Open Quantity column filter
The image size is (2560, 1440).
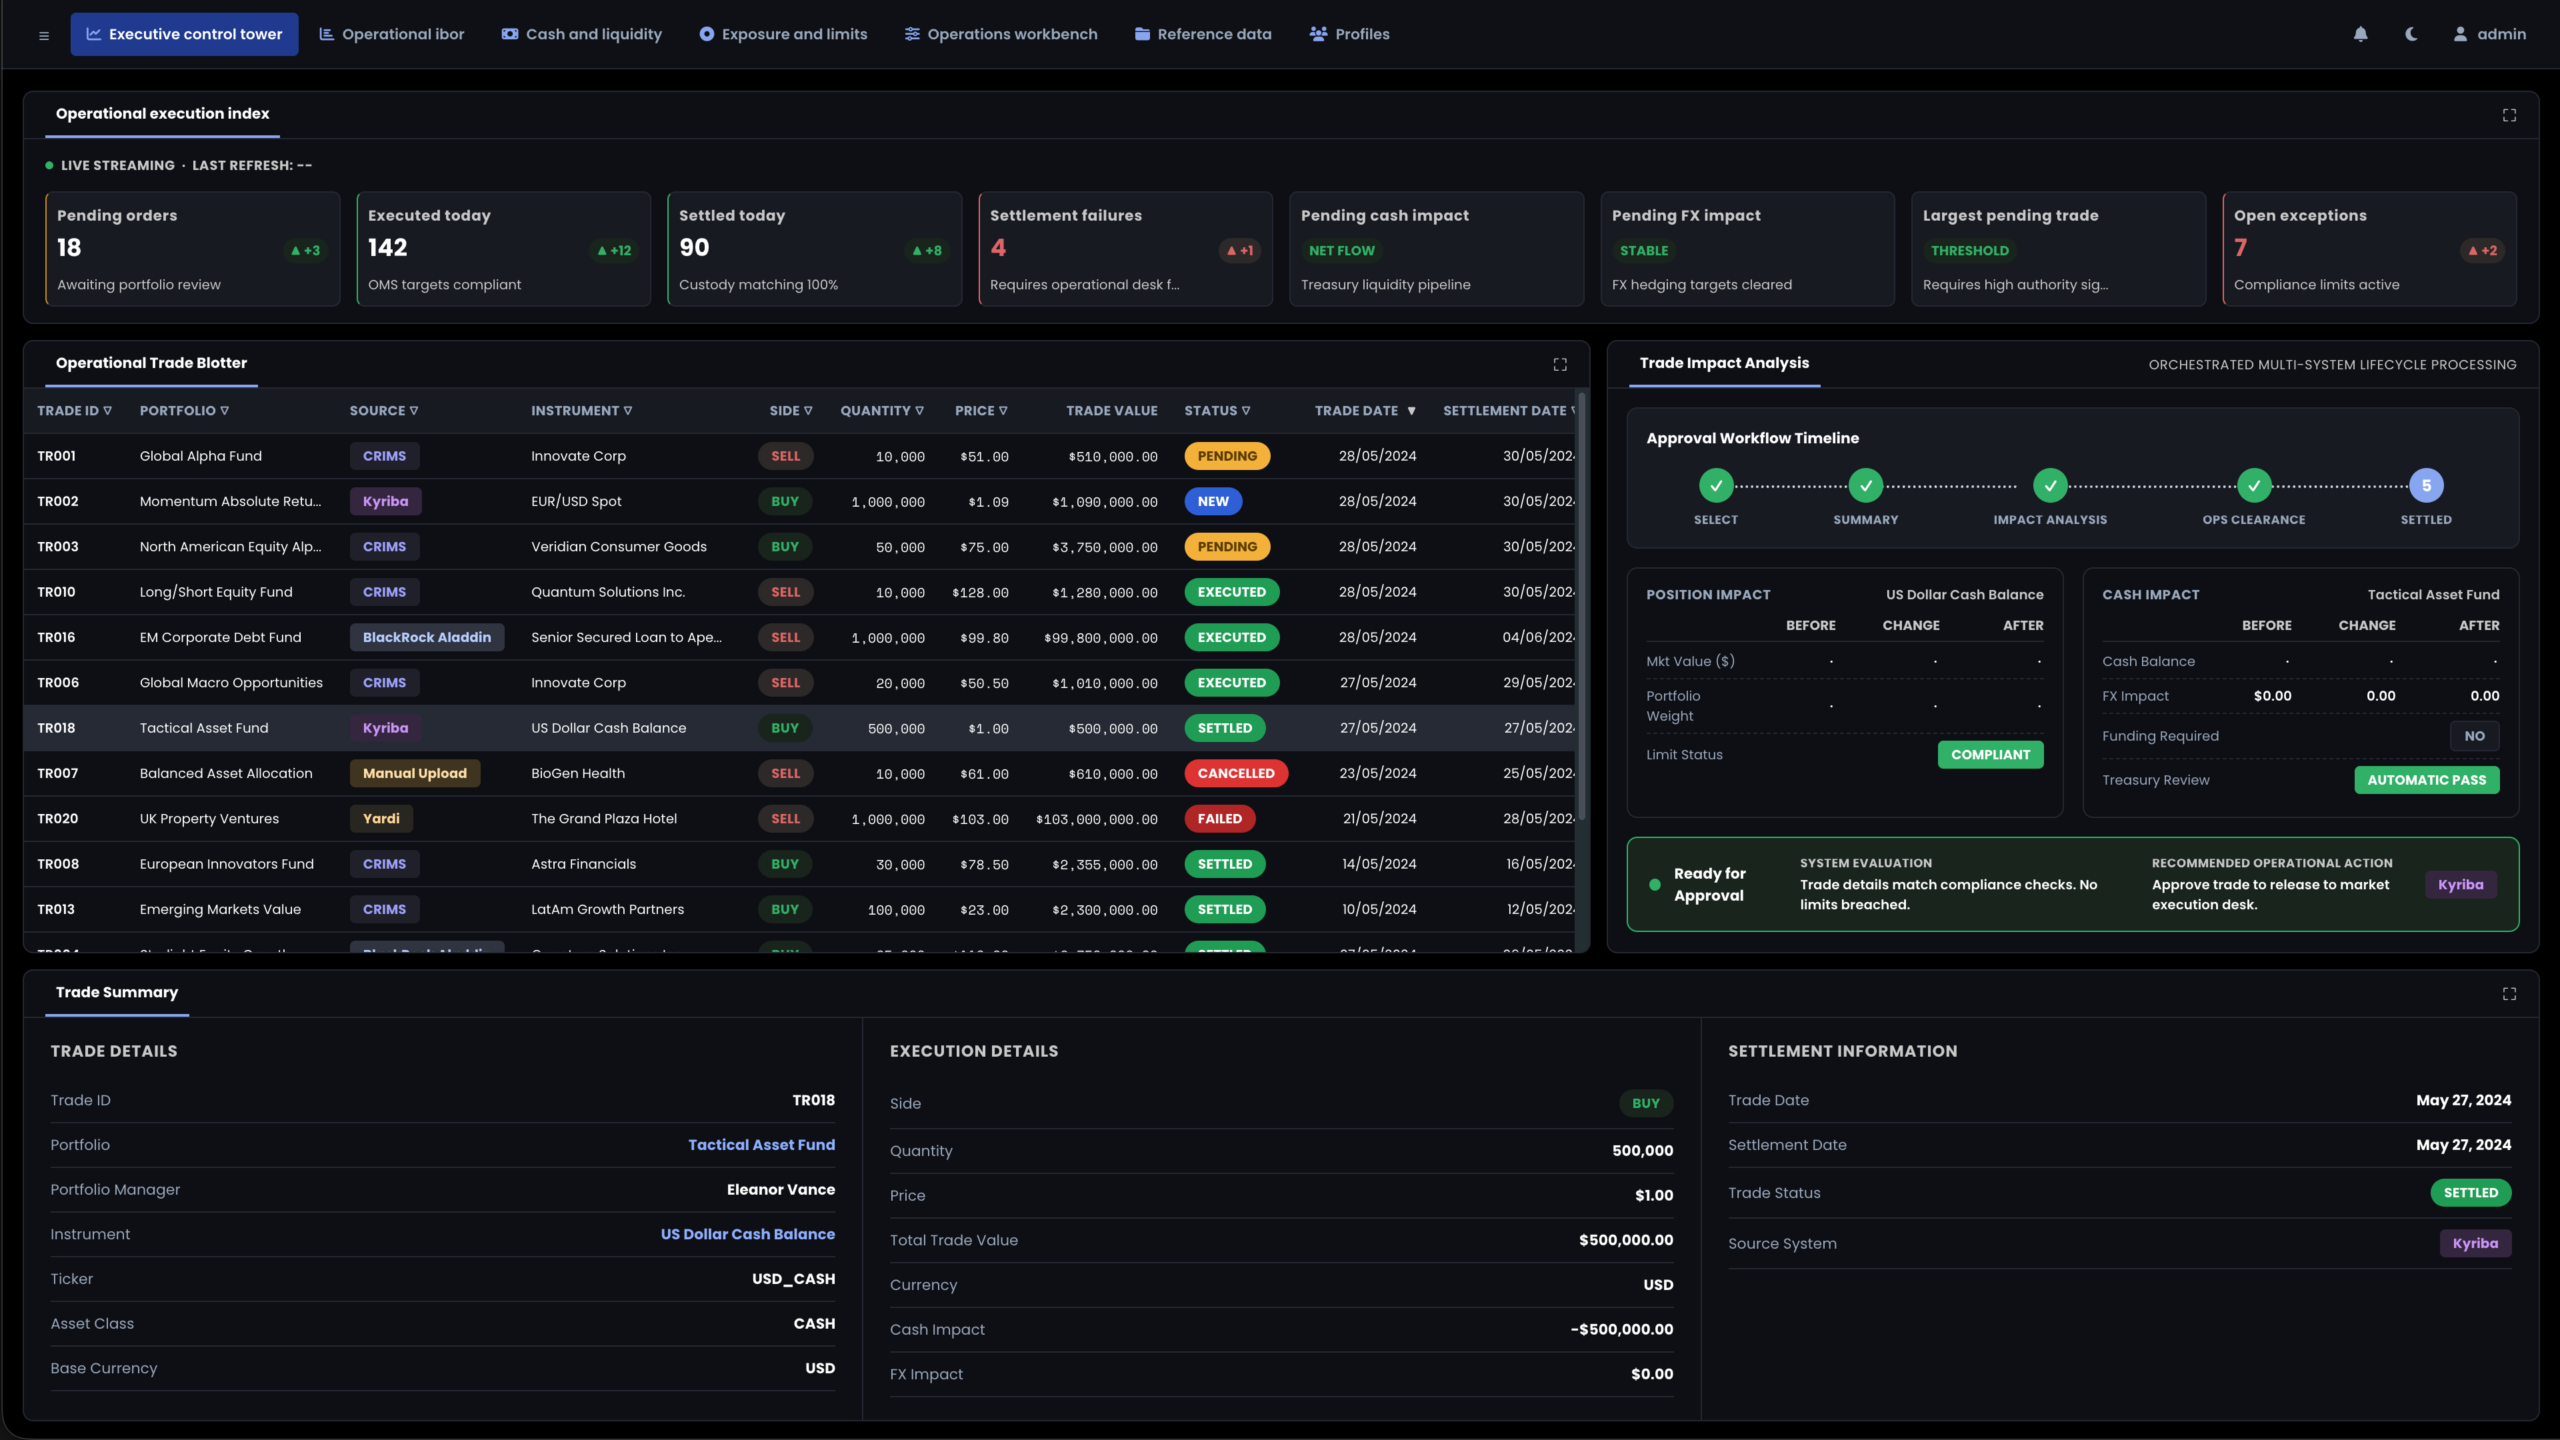pyautogui.click(x=919, y=411)
